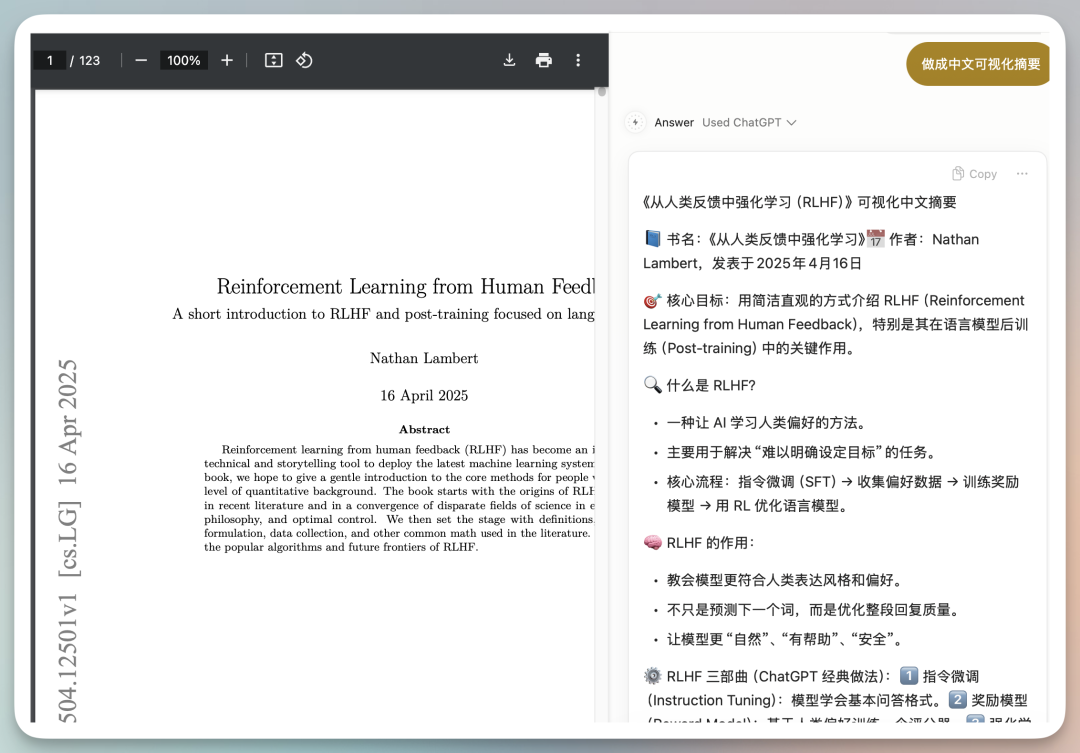1080x753 pixels.
Task: Click the 什么是 RLHF? heading in the answer
Action: (x=710, y=385)
